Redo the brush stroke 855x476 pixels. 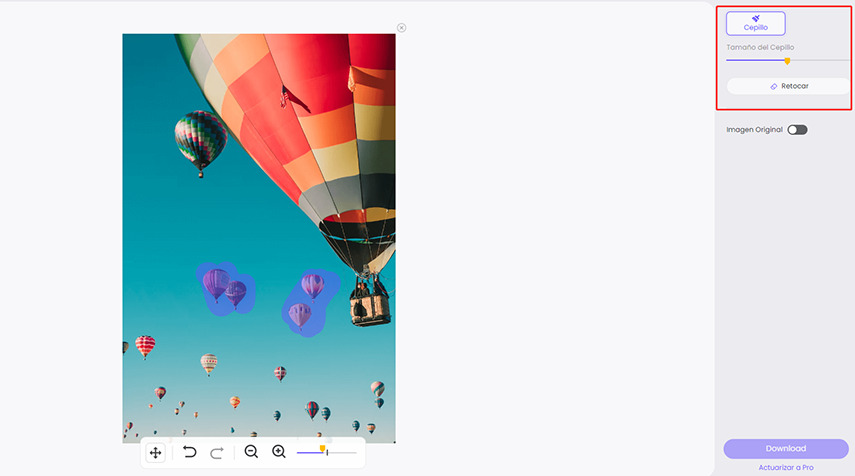tap(217, 453)
